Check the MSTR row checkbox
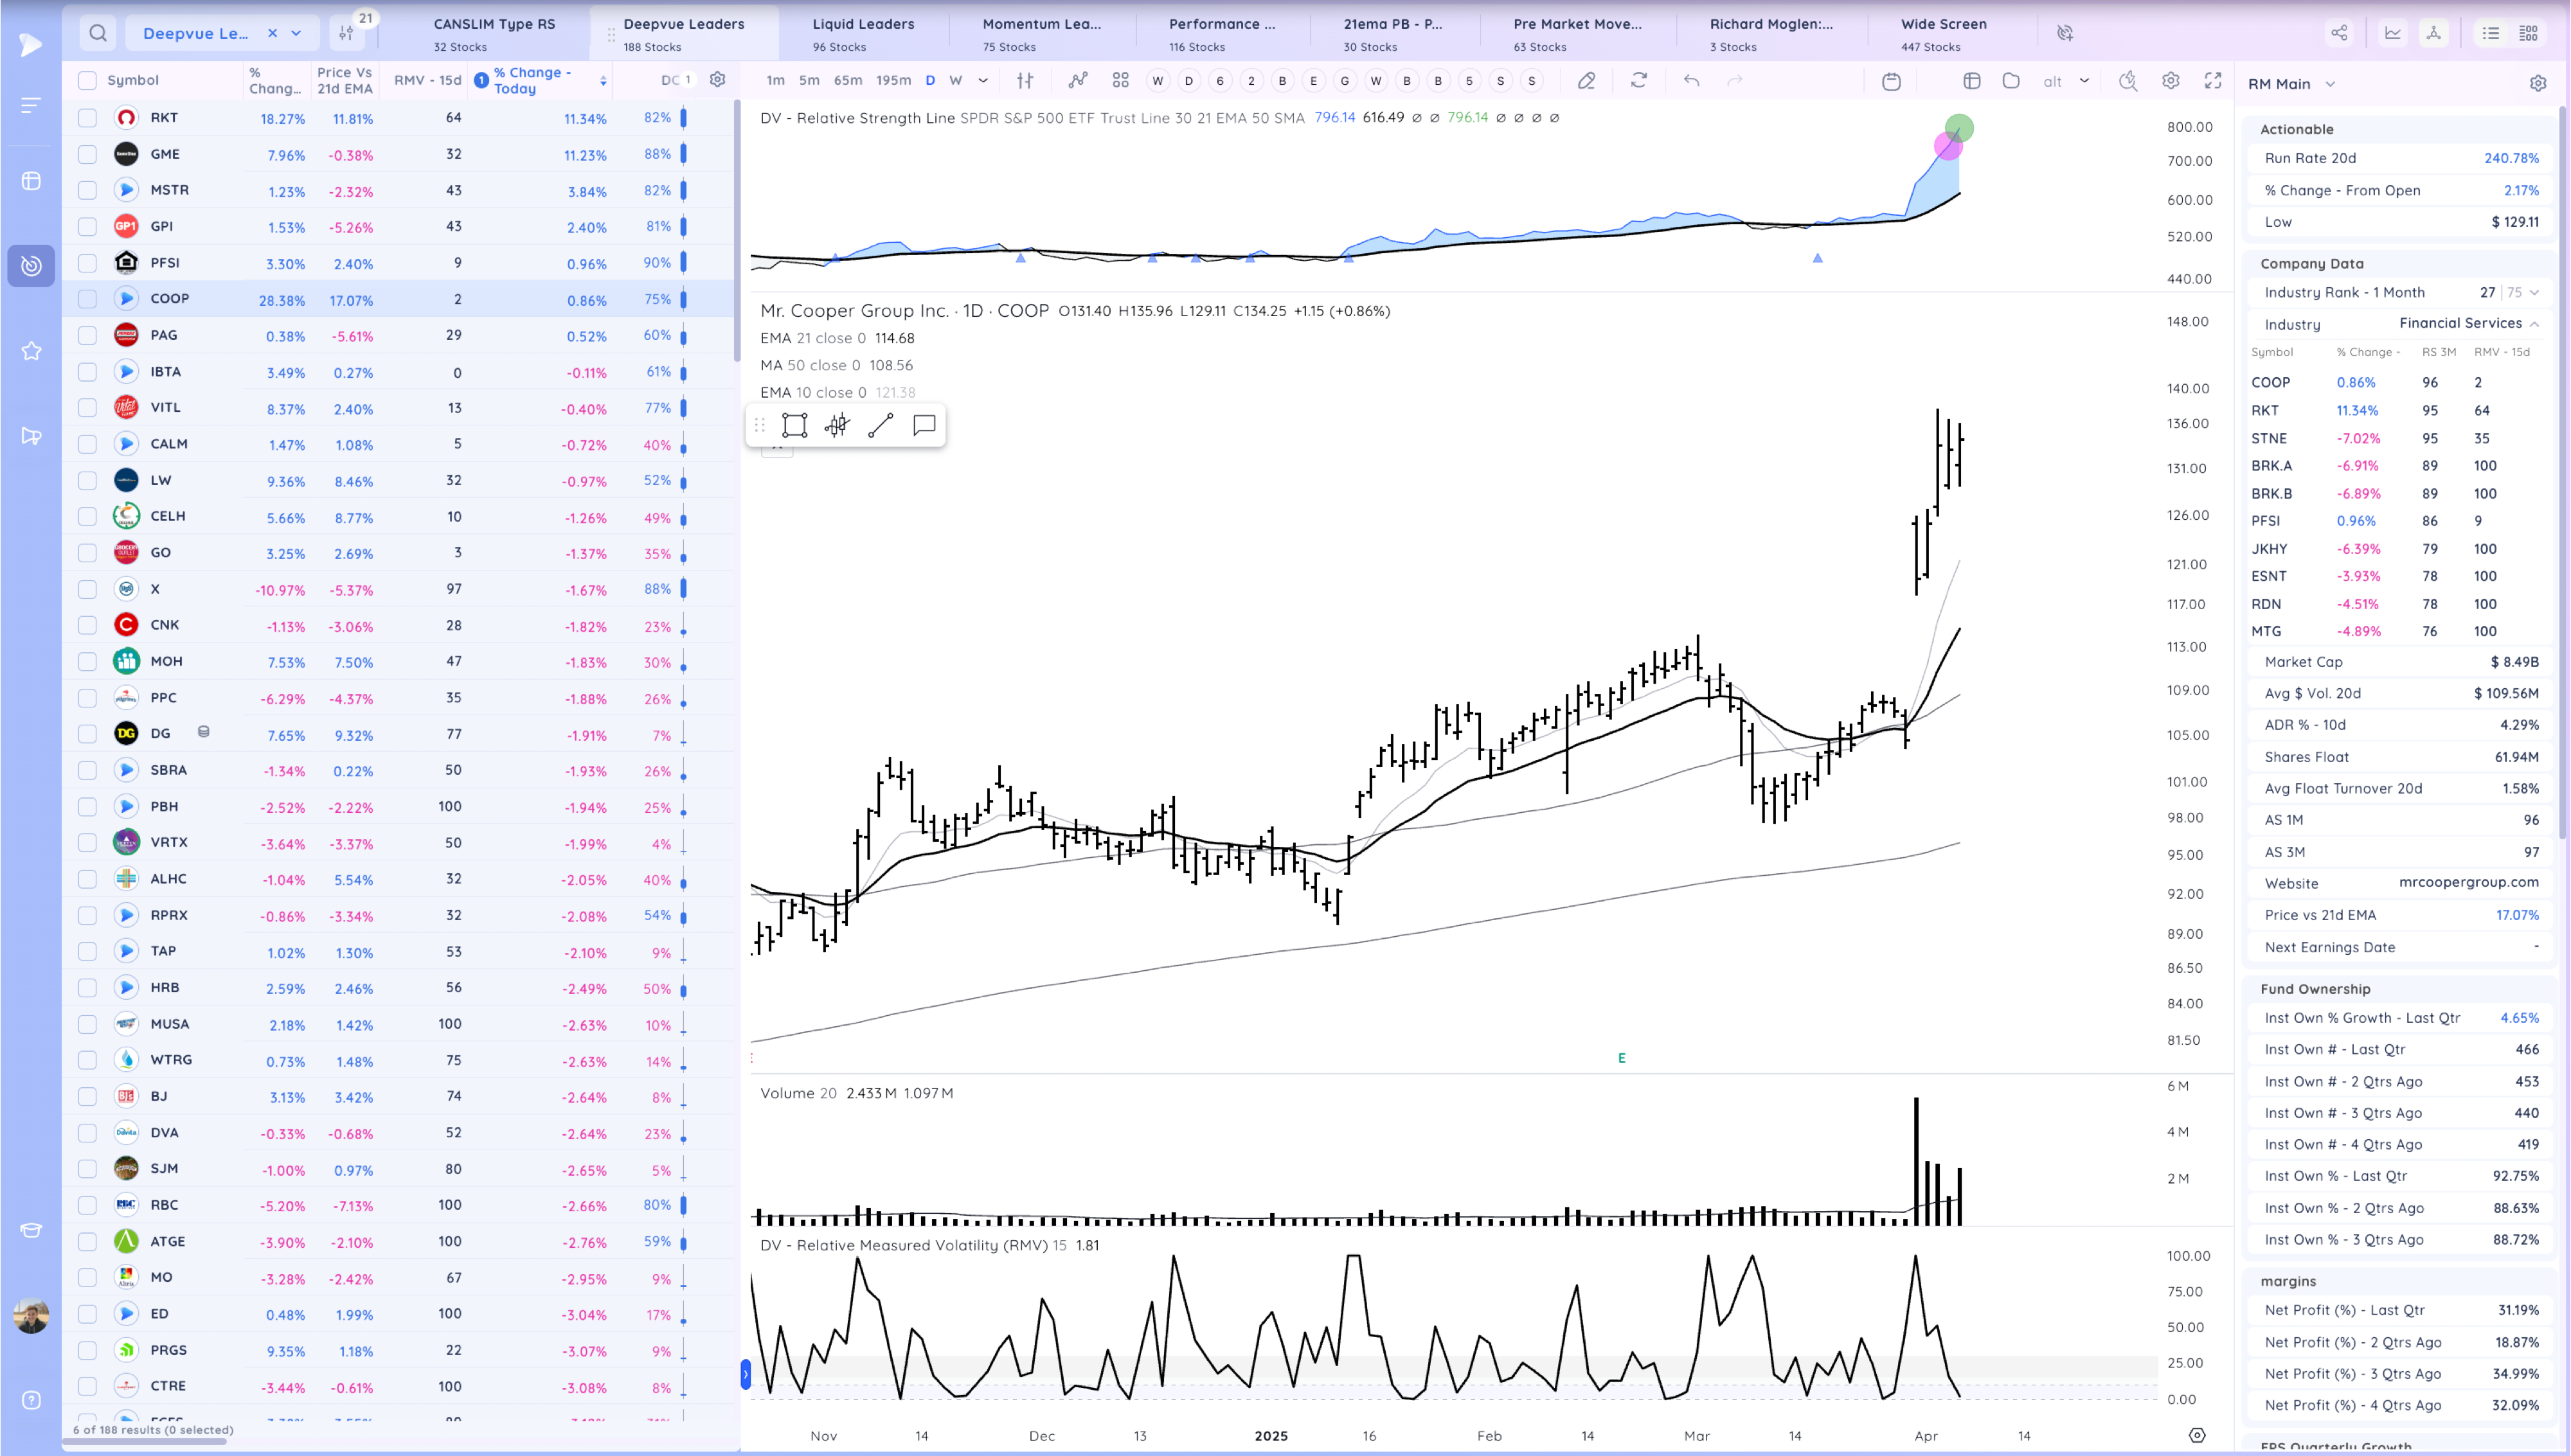The image size is (2571, 1456). (x=88, y=190)
